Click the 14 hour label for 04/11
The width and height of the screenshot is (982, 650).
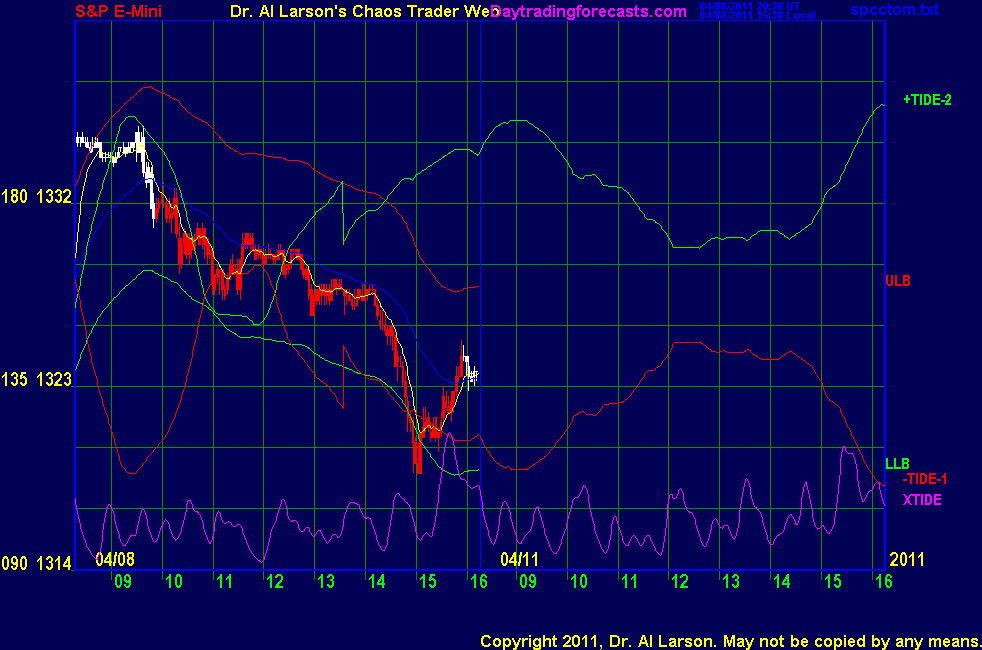pos(782,582)
